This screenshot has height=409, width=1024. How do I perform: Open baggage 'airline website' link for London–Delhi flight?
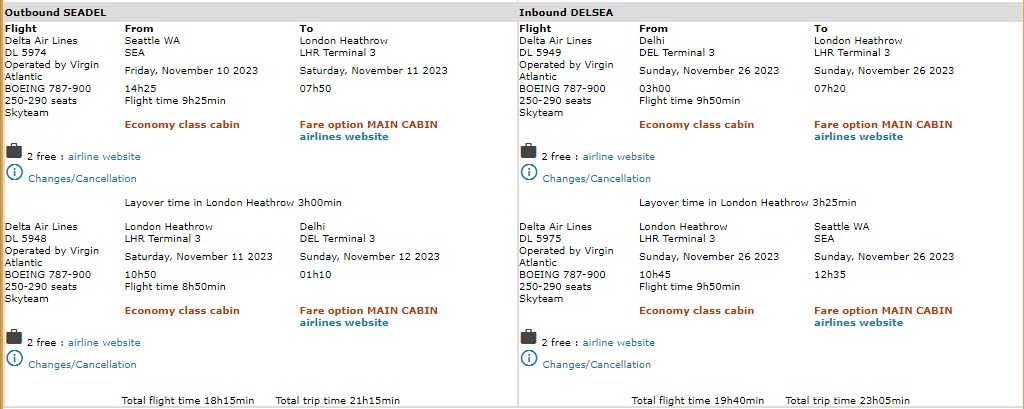(104, 343)
